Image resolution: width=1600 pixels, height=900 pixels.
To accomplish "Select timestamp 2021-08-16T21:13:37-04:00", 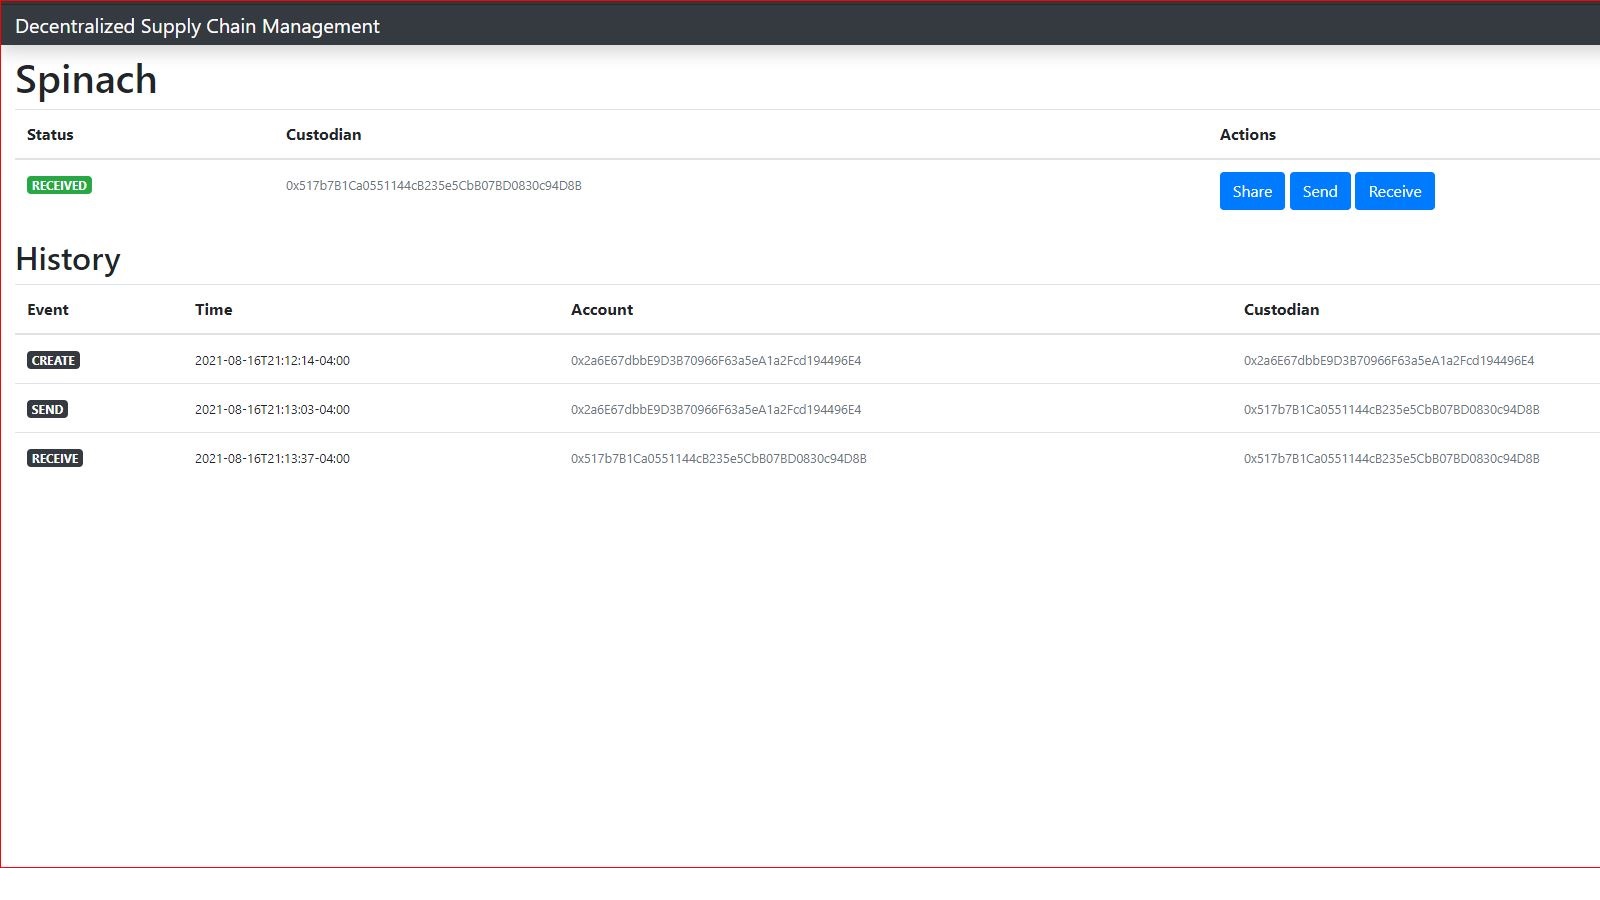I will pos(272,458).
